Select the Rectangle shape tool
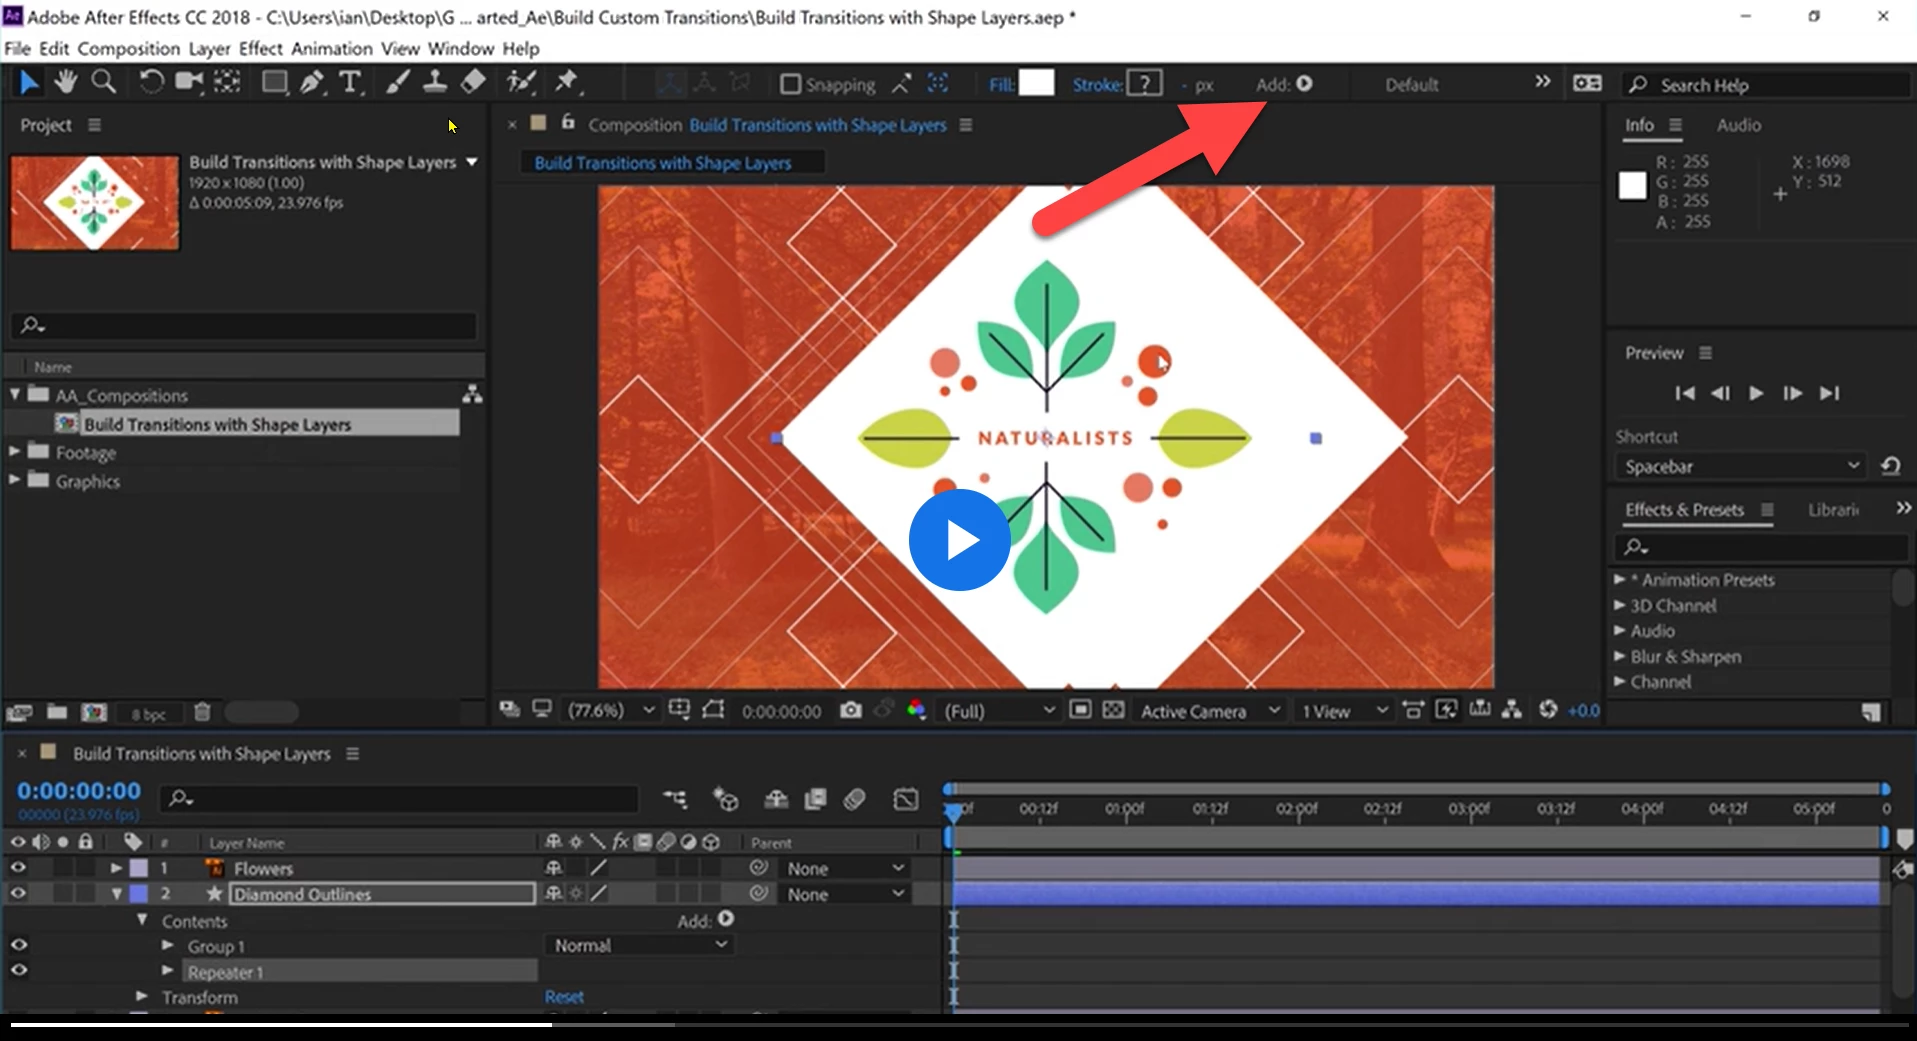Screen dimensions: 1917x1041 (x=274, y=83)
